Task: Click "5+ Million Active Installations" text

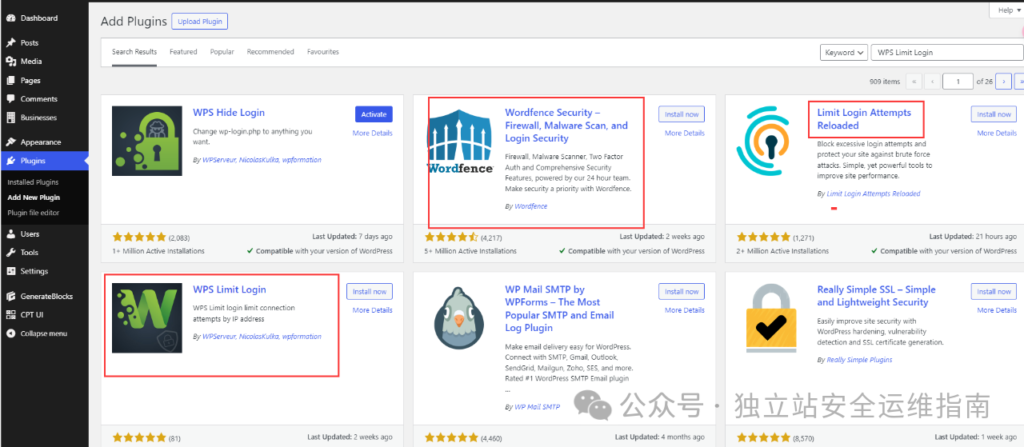Action: coord(470,251)
